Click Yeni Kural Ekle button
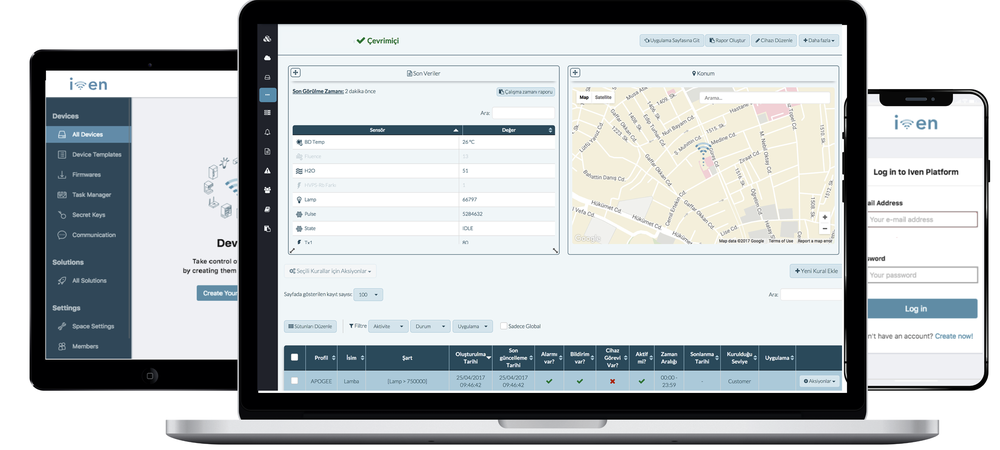The image size is (1000, 450). point(816,271)
